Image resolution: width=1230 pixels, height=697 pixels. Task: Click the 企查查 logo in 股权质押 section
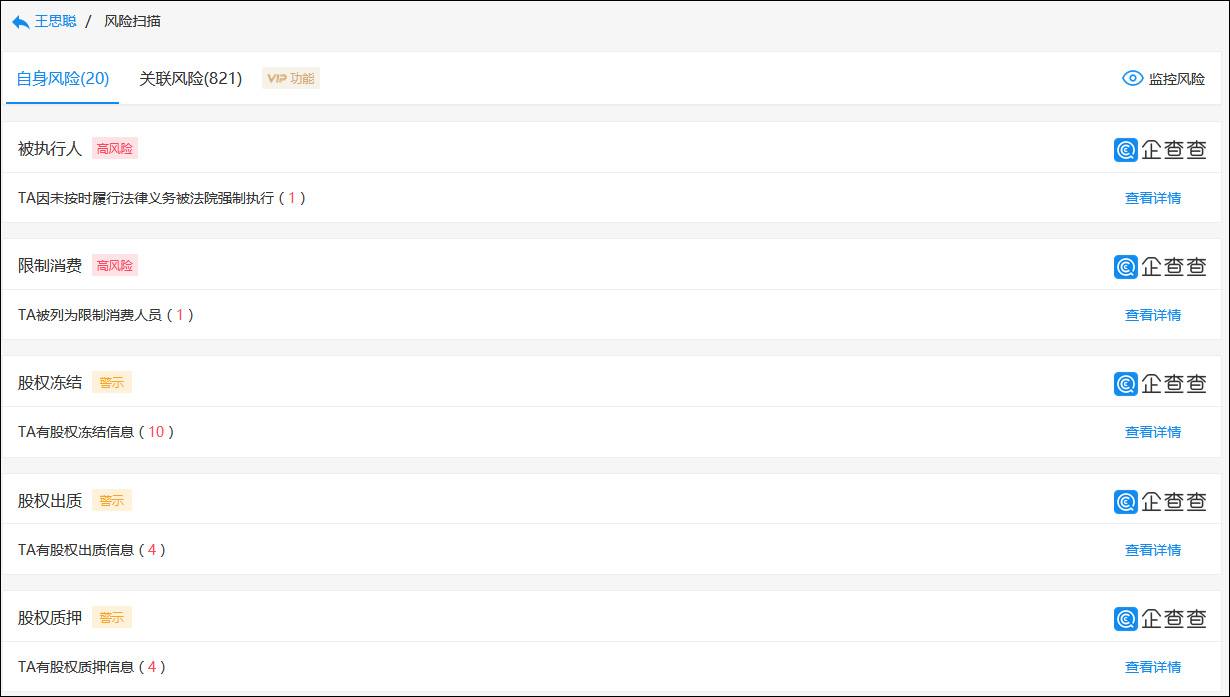coord(1160,618)
